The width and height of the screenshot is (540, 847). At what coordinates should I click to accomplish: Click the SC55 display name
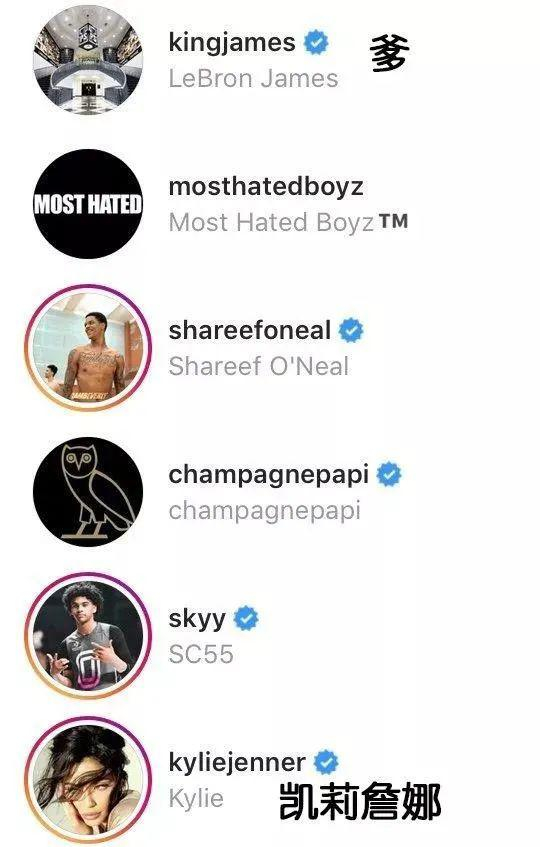(201, 654)
